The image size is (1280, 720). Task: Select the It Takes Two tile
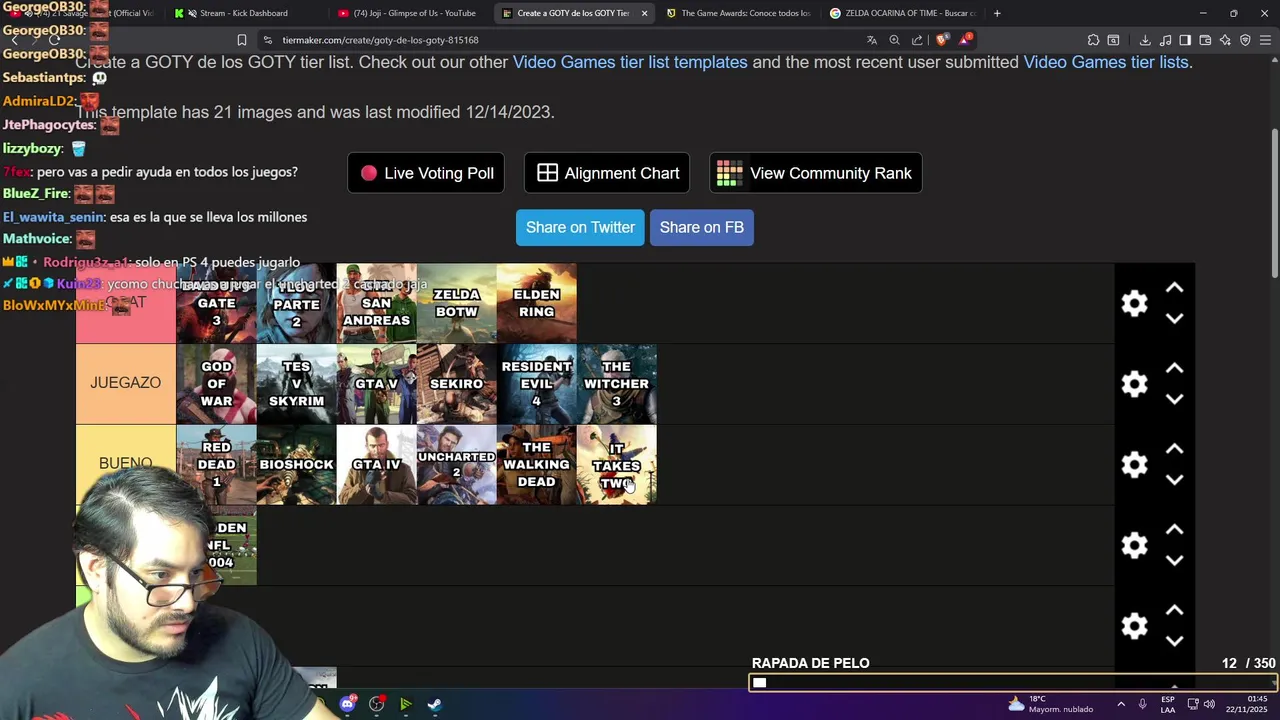tap(617, 465)
